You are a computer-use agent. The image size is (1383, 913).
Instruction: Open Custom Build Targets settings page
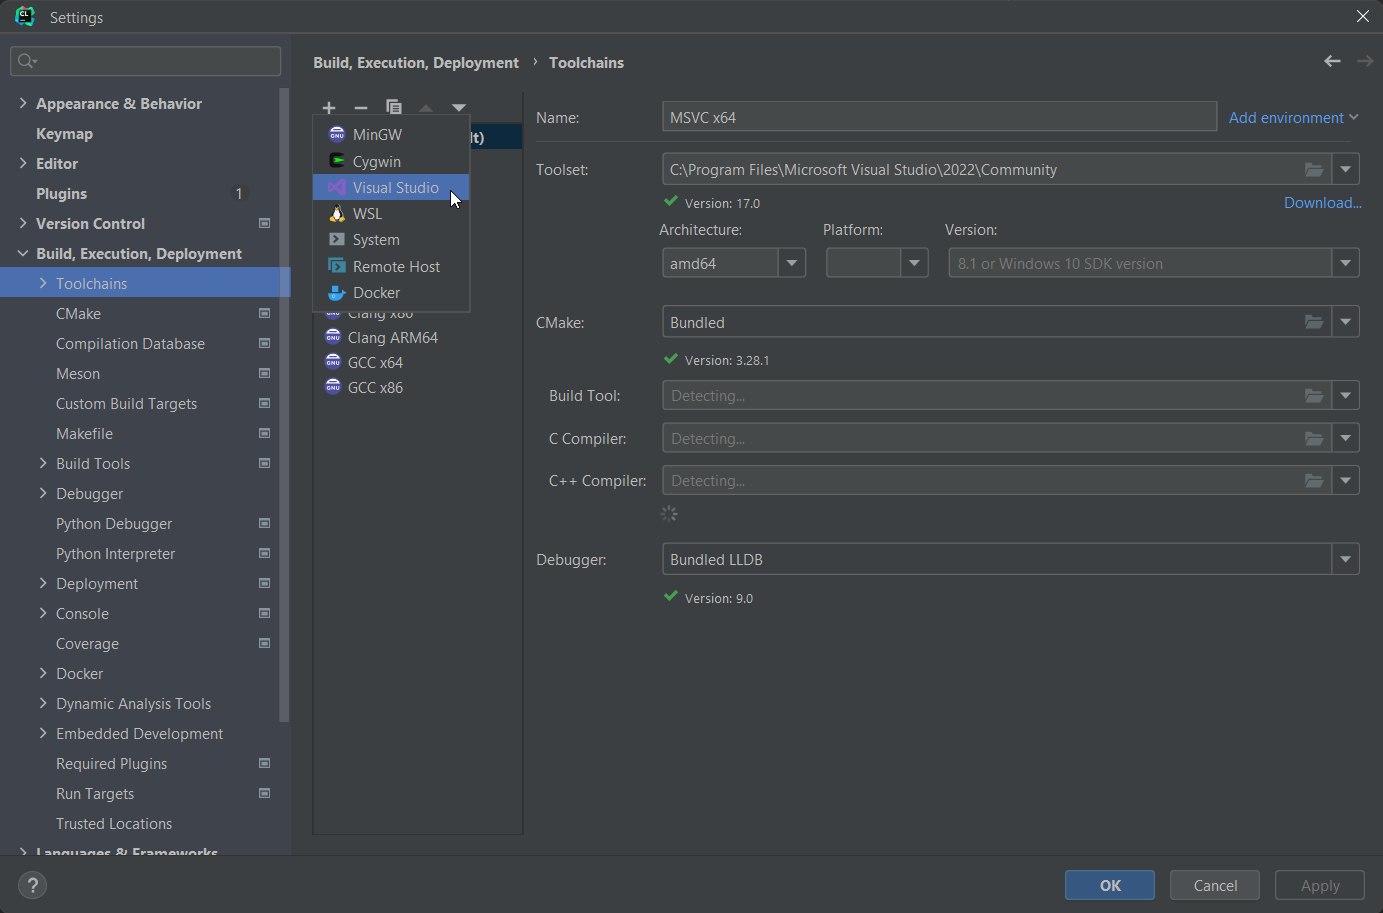(x=126, y=403)
